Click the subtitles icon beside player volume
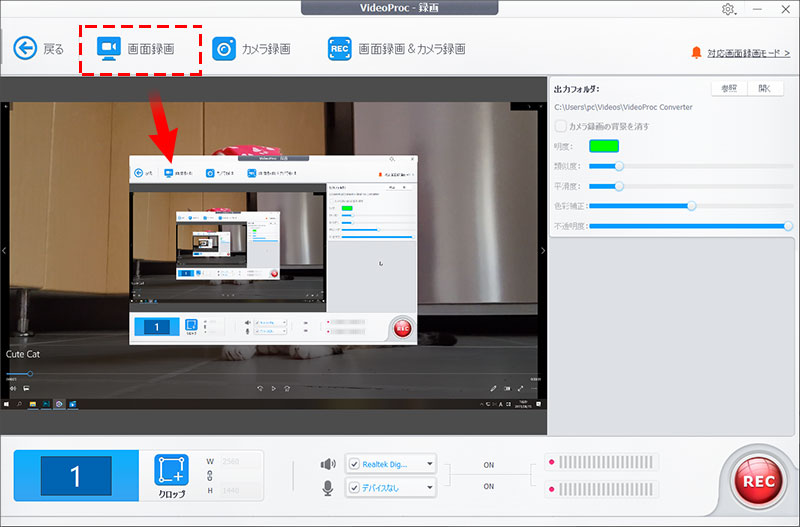800x527 pixels. (26, 389)
